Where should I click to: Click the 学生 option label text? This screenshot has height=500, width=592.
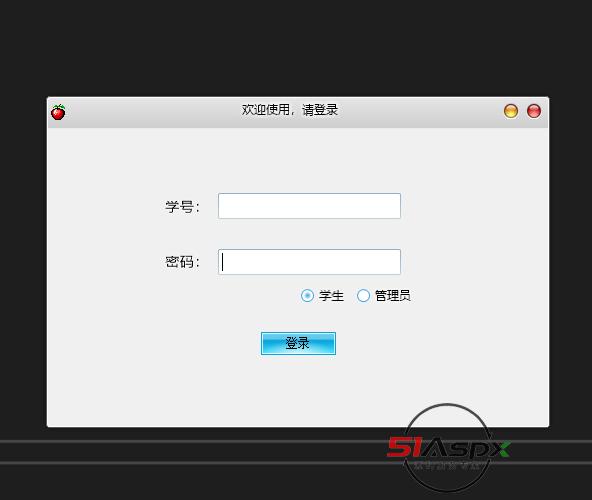pos(331,295)
